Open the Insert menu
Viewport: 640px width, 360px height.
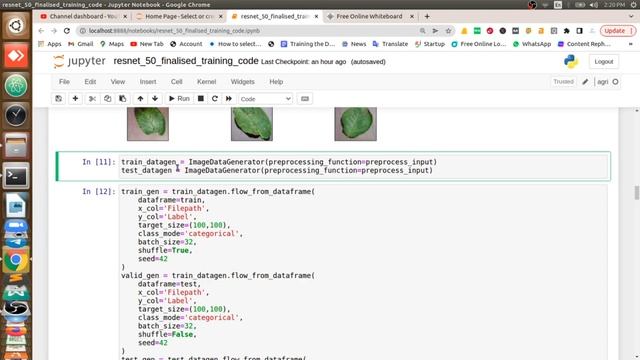tap(148, 82)
